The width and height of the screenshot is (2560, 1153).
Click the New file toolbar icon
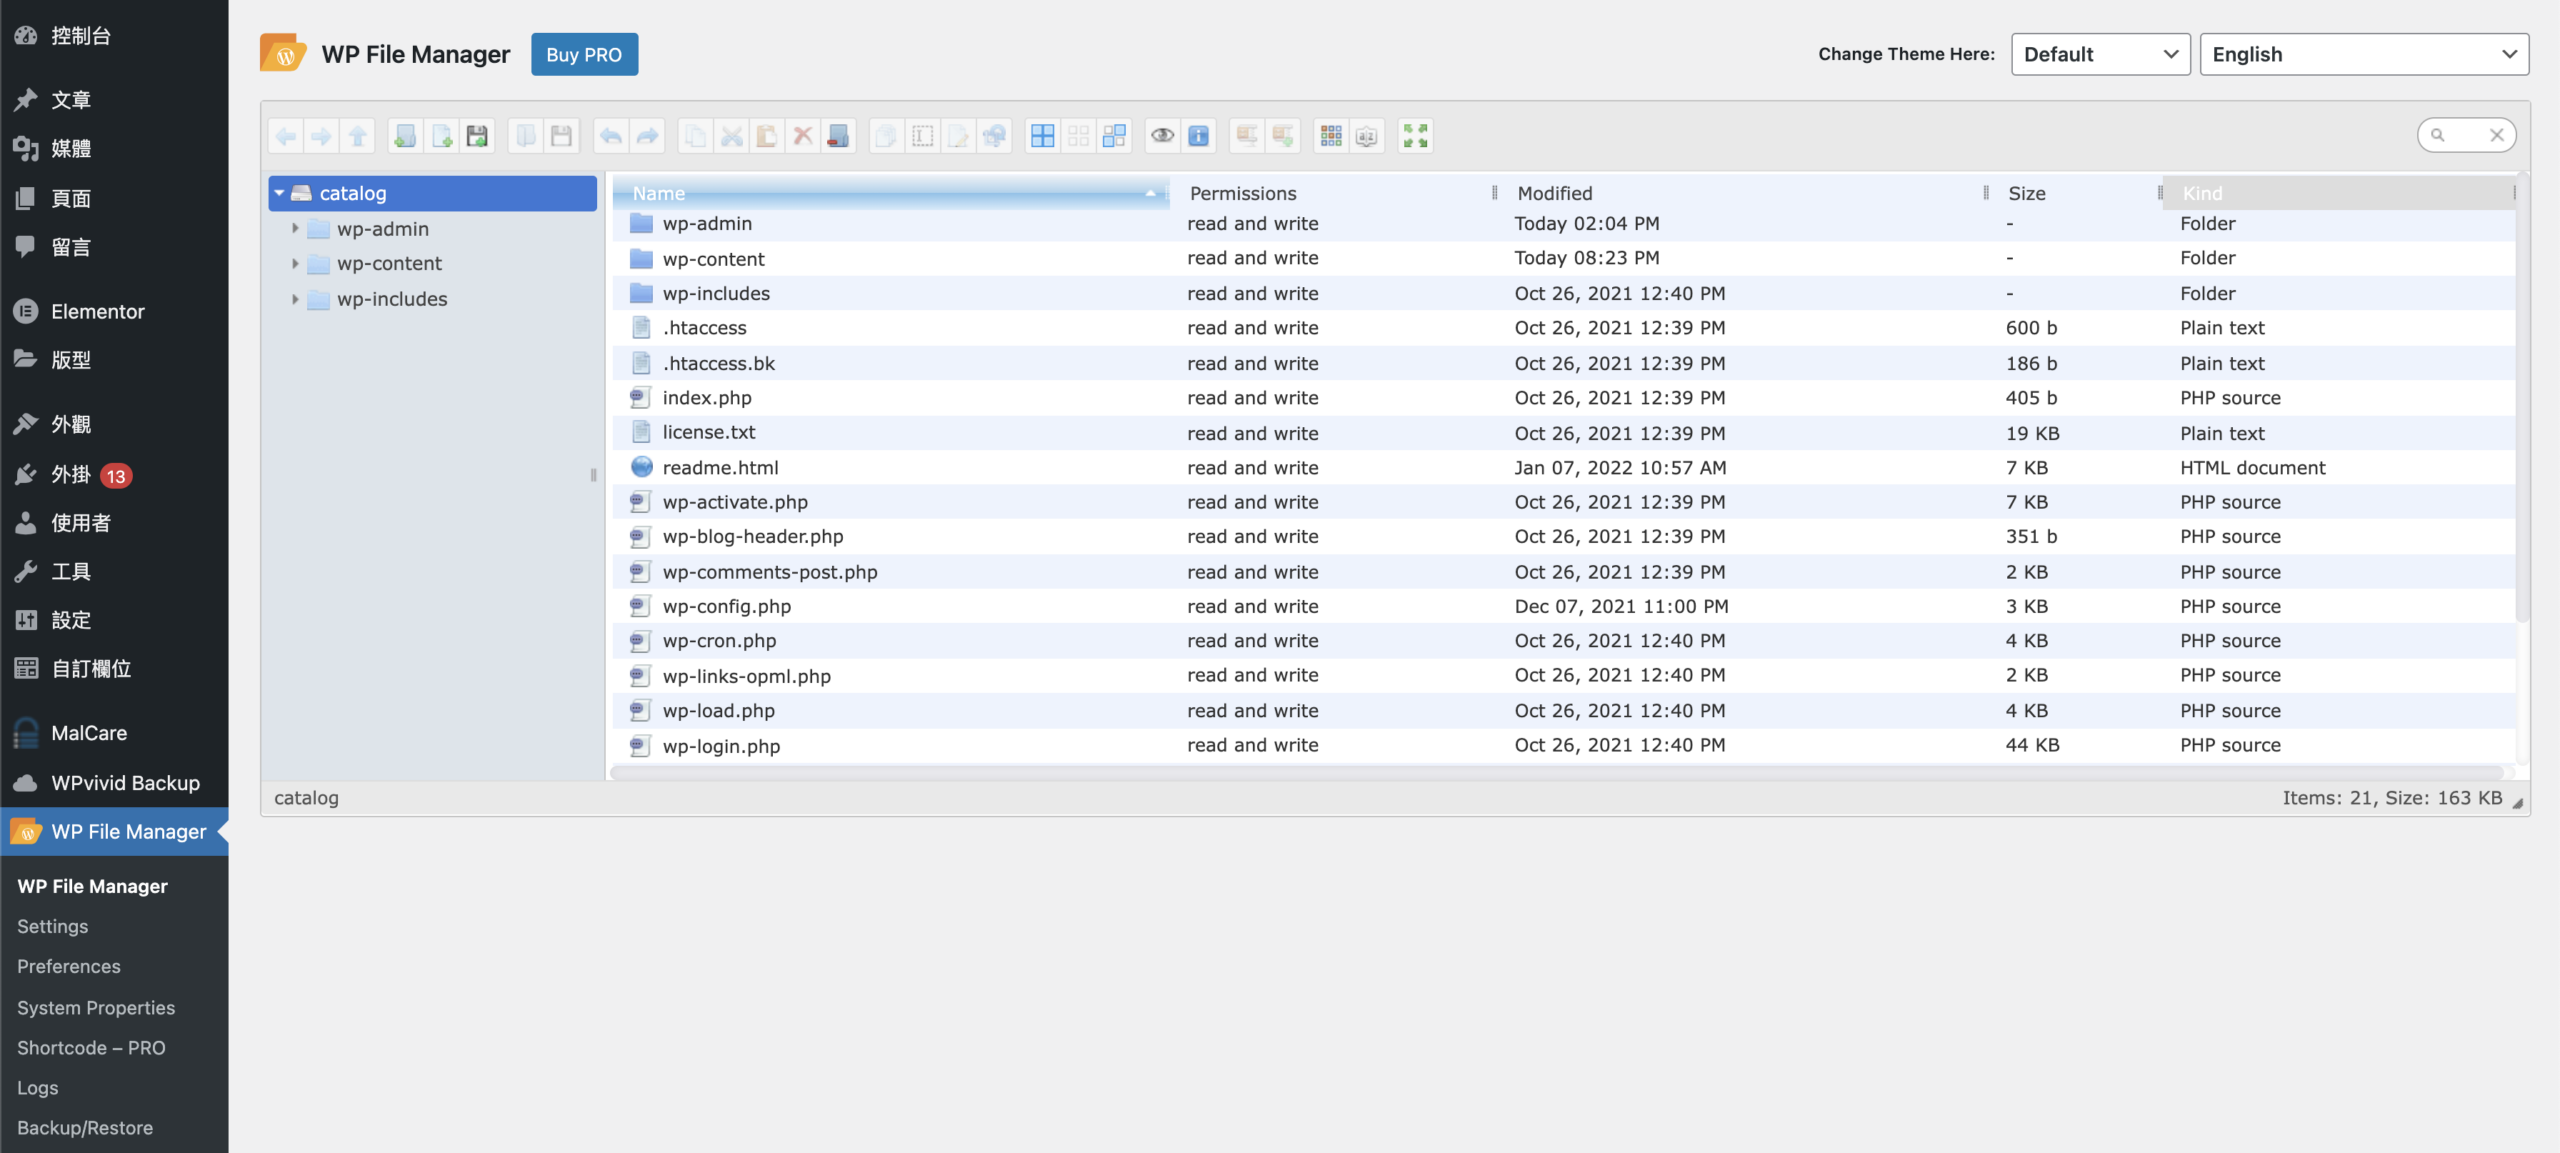coord(441,136)
